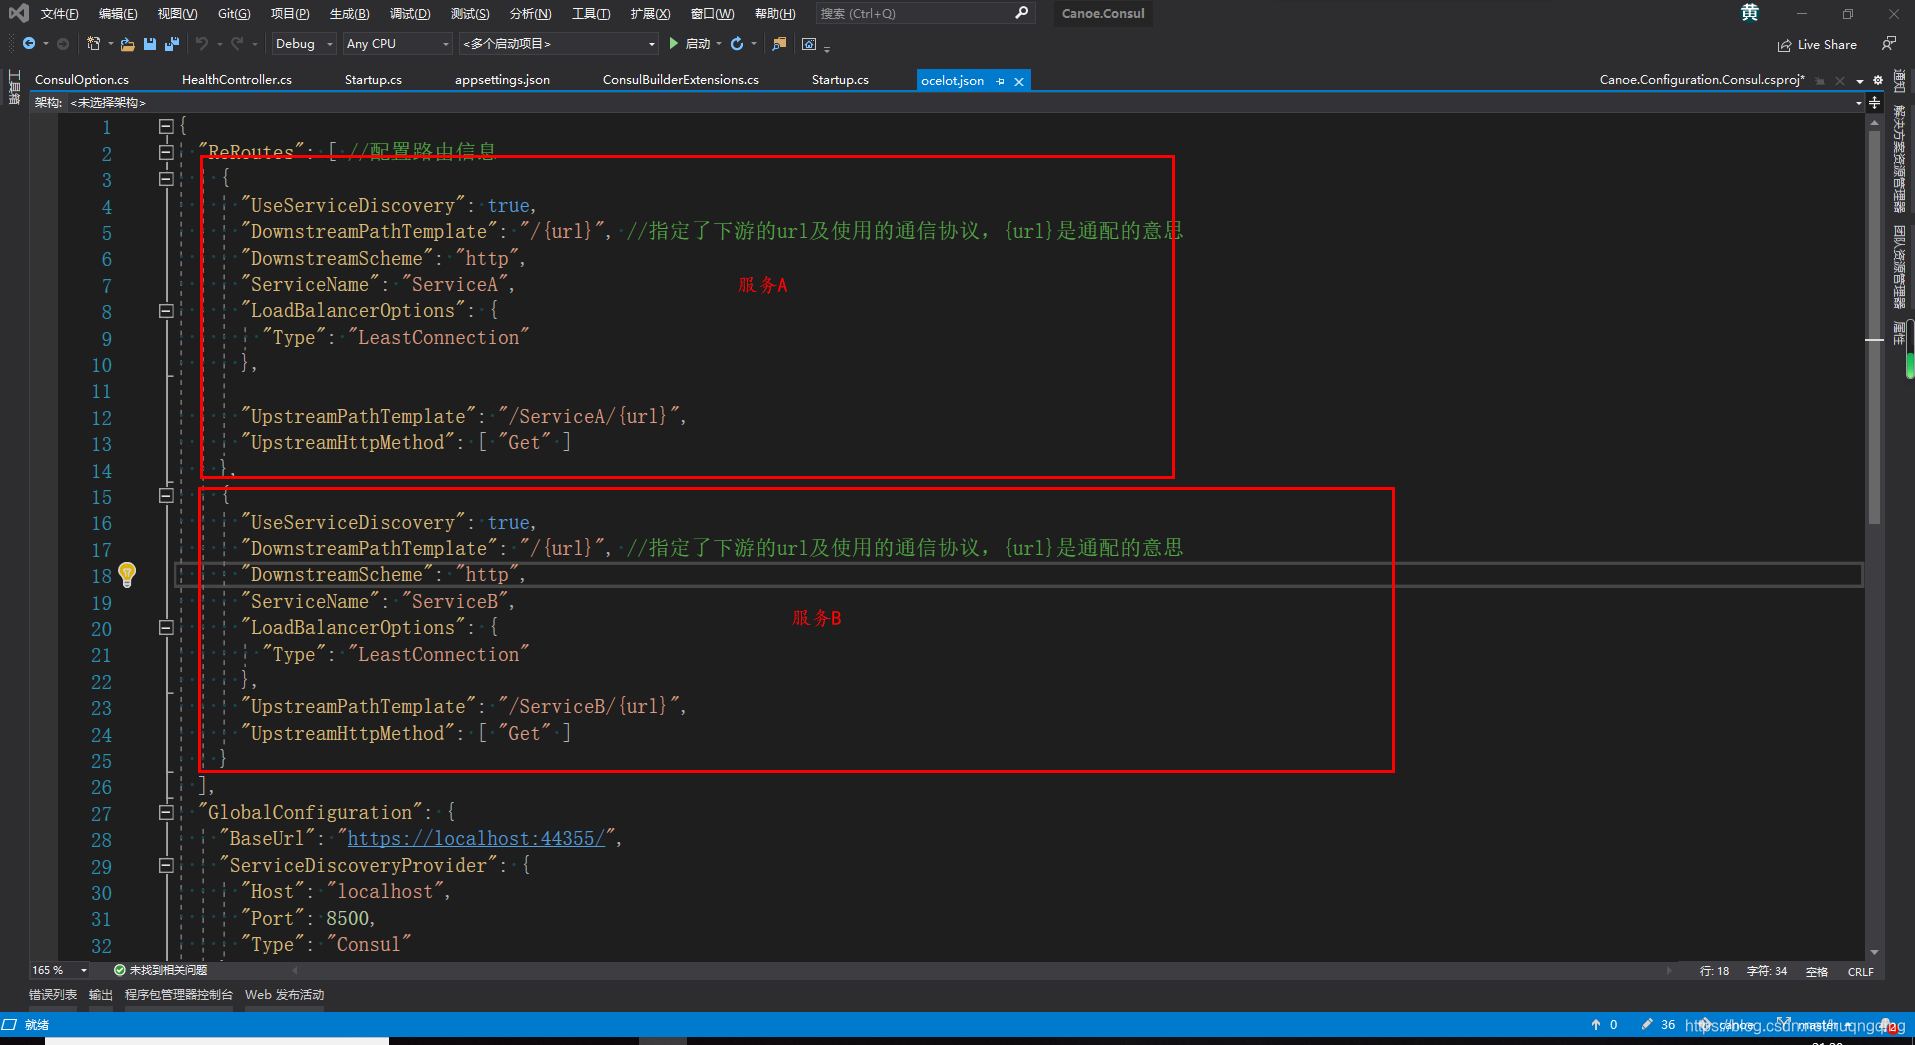Open the multiple startup projects dropdown
Image resolution: width=1915 pixels, height=1045 pixels.
(559, 44)
